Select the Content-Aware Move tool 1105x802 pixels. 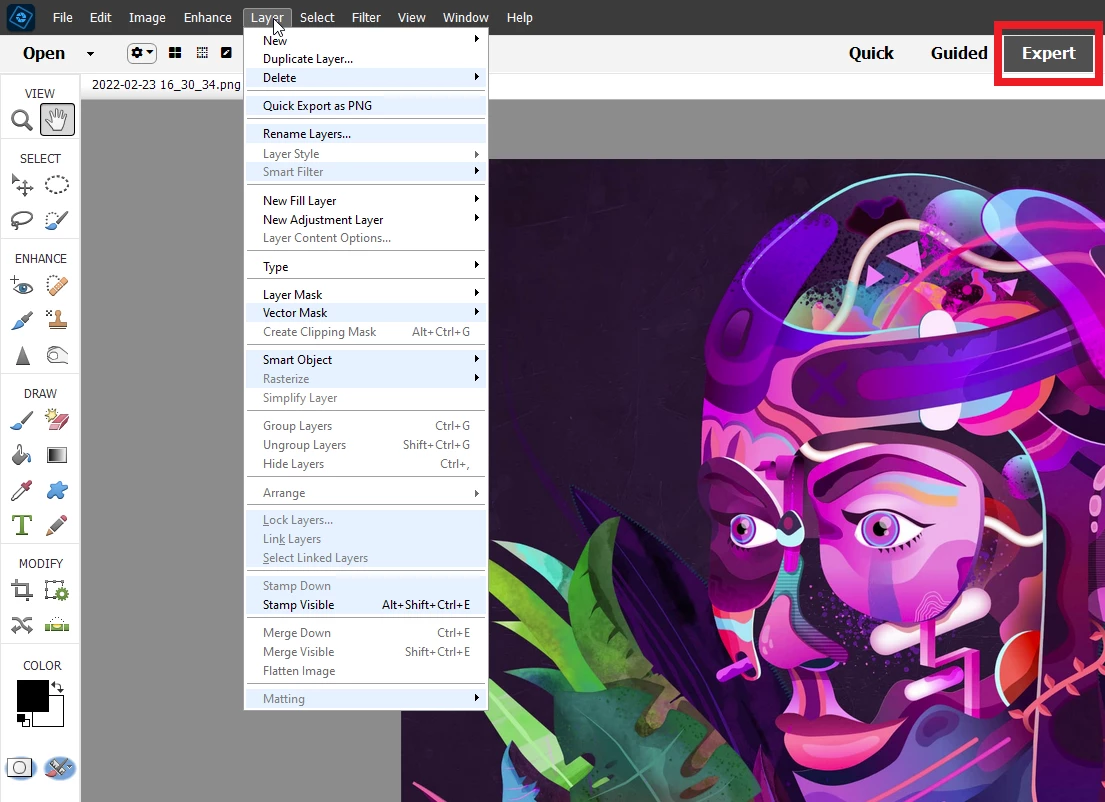coord(22,625)
